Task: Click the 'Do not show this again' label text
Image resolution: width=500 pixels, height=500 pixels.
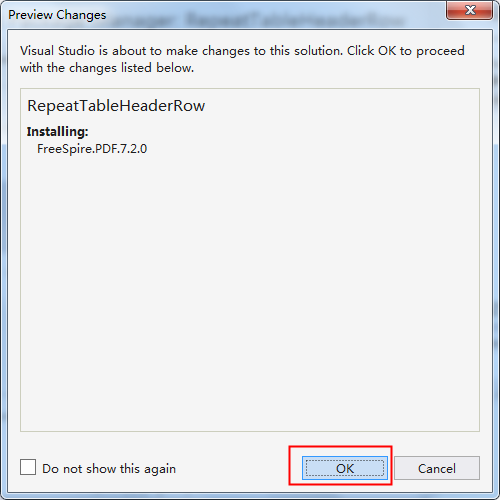Action: click(109, 469)
